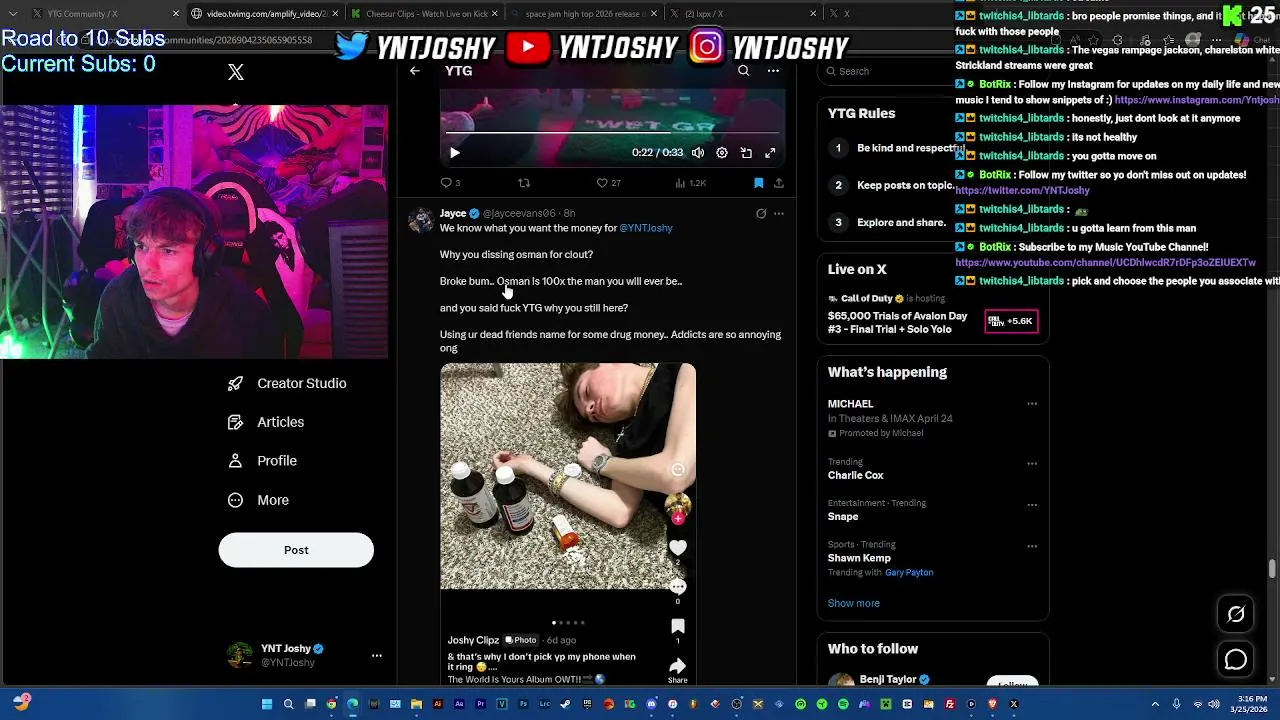This screenshot has width=1280, height=720.
Task: Open the more options dots in YTG header
Action: 773,71
